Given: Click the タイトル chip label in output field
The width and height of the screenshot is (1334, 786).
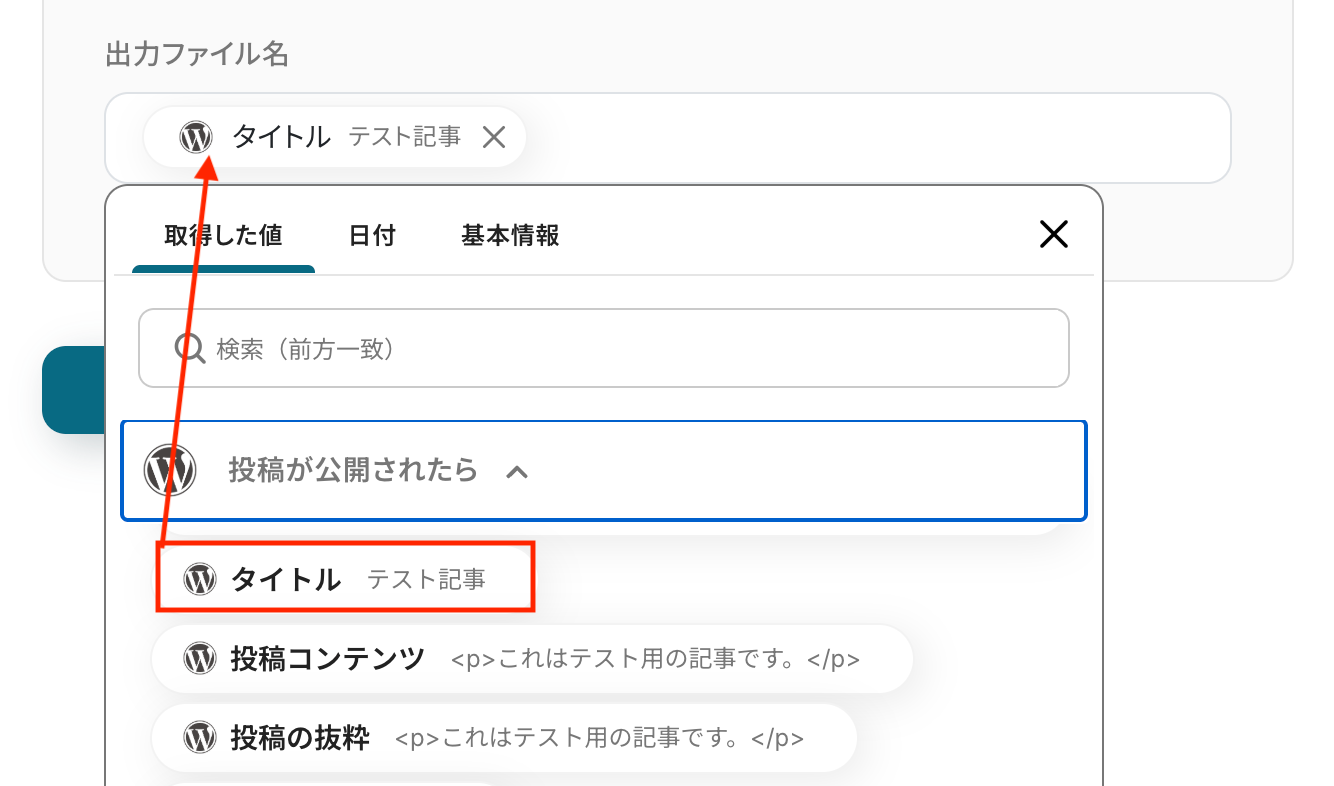Looking at the screenshot, I should 281,137.
